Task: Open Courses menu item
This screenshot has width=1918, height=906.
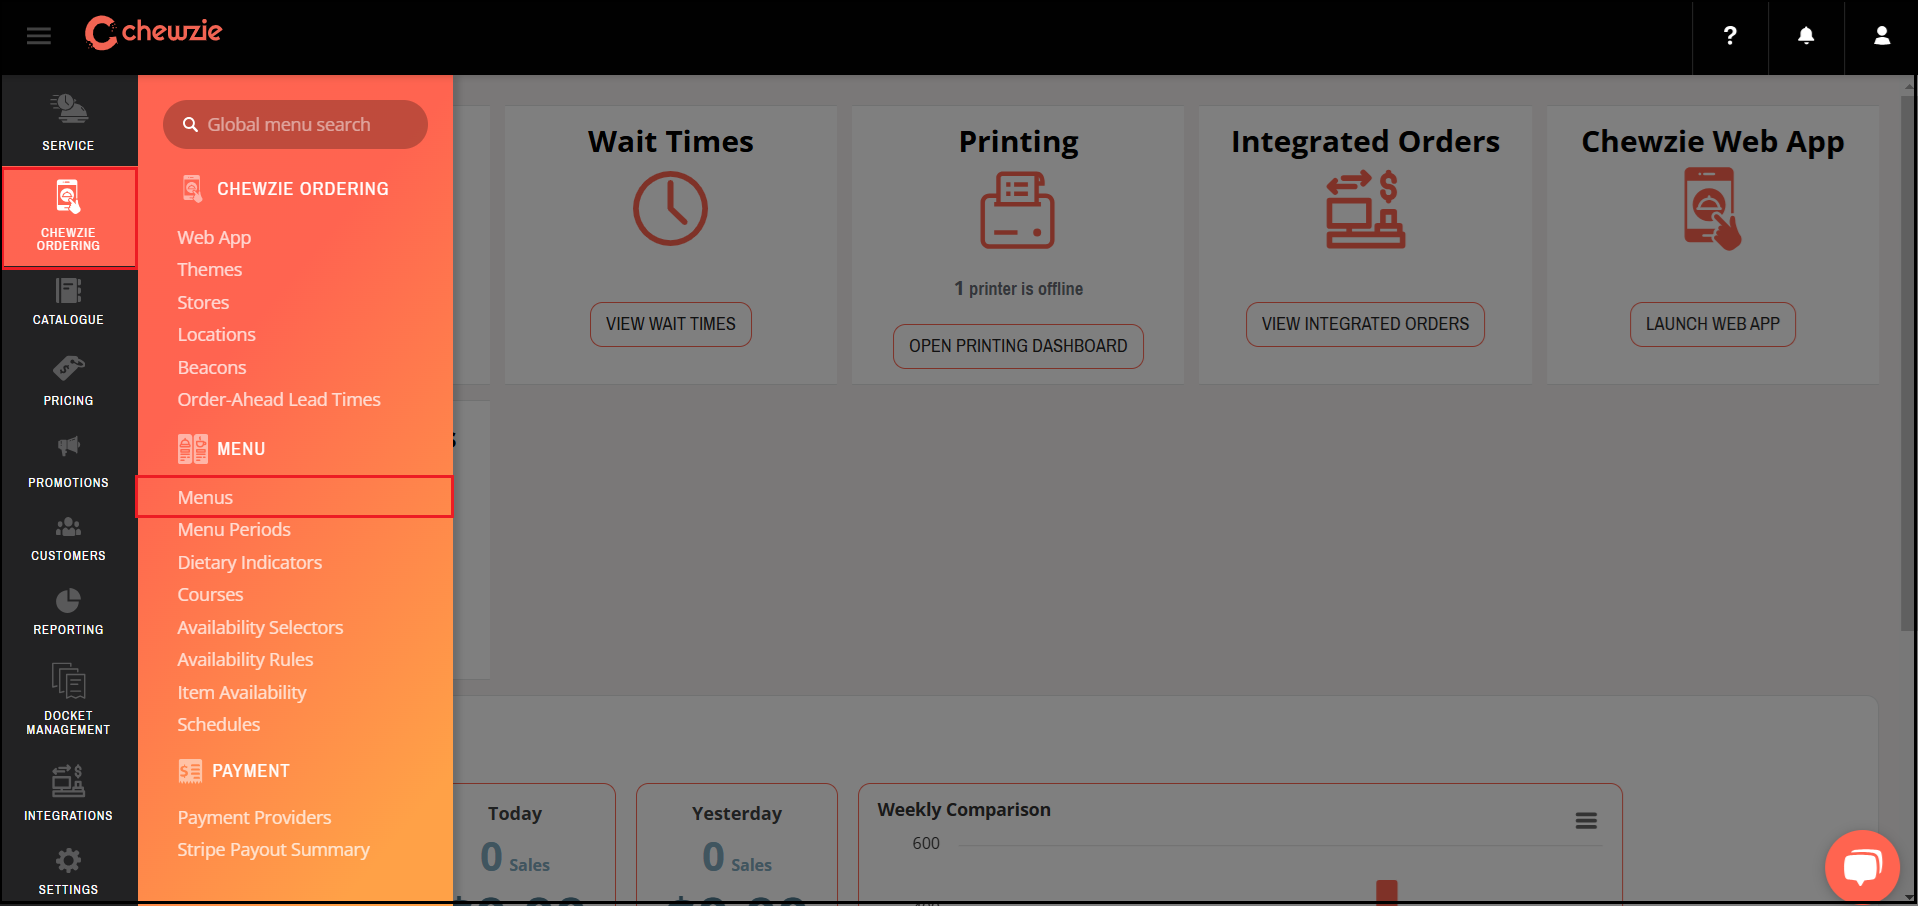Action: click(210, 595)
